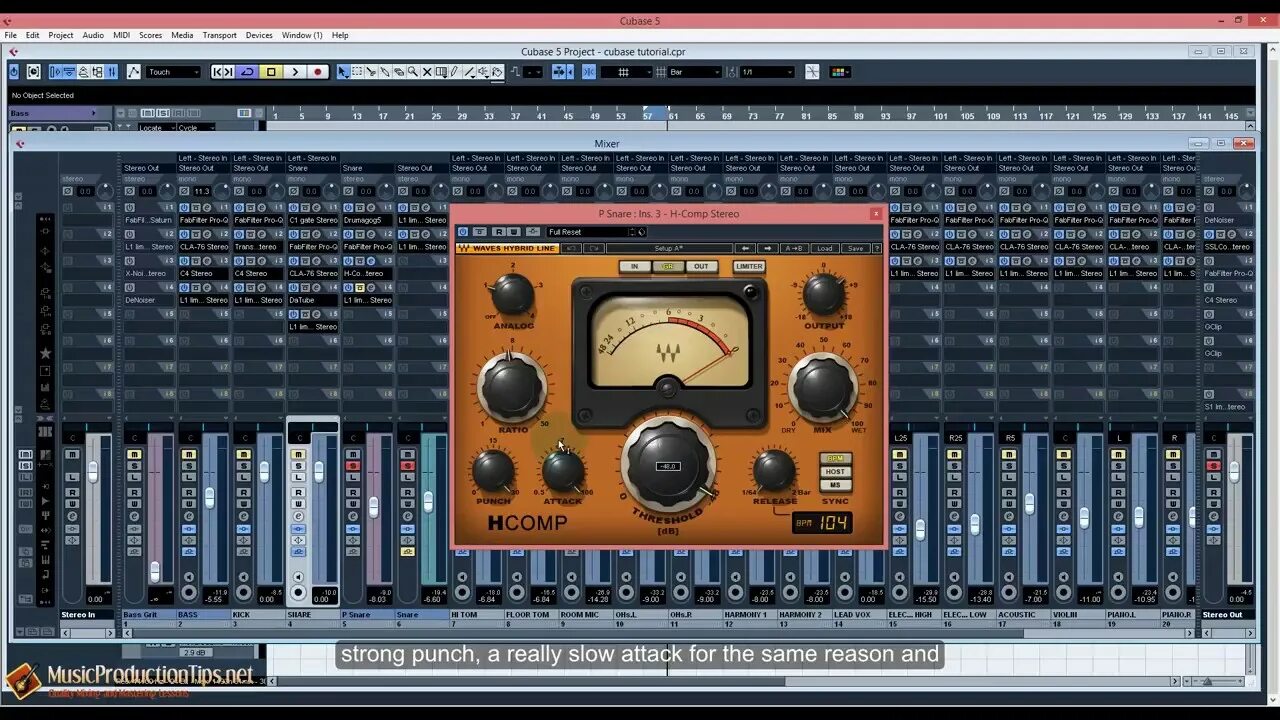1280x720 pixels.
Task: Click the Load button in the plugin
Action: (824, 248)
